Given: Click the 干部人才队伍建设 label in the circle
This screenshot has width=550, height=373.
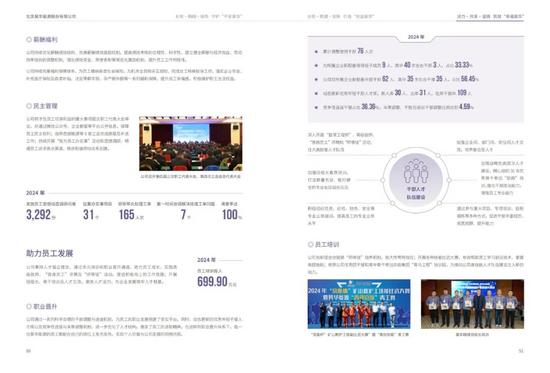Looking at the screenshot, I should click(x=416, y=193).
